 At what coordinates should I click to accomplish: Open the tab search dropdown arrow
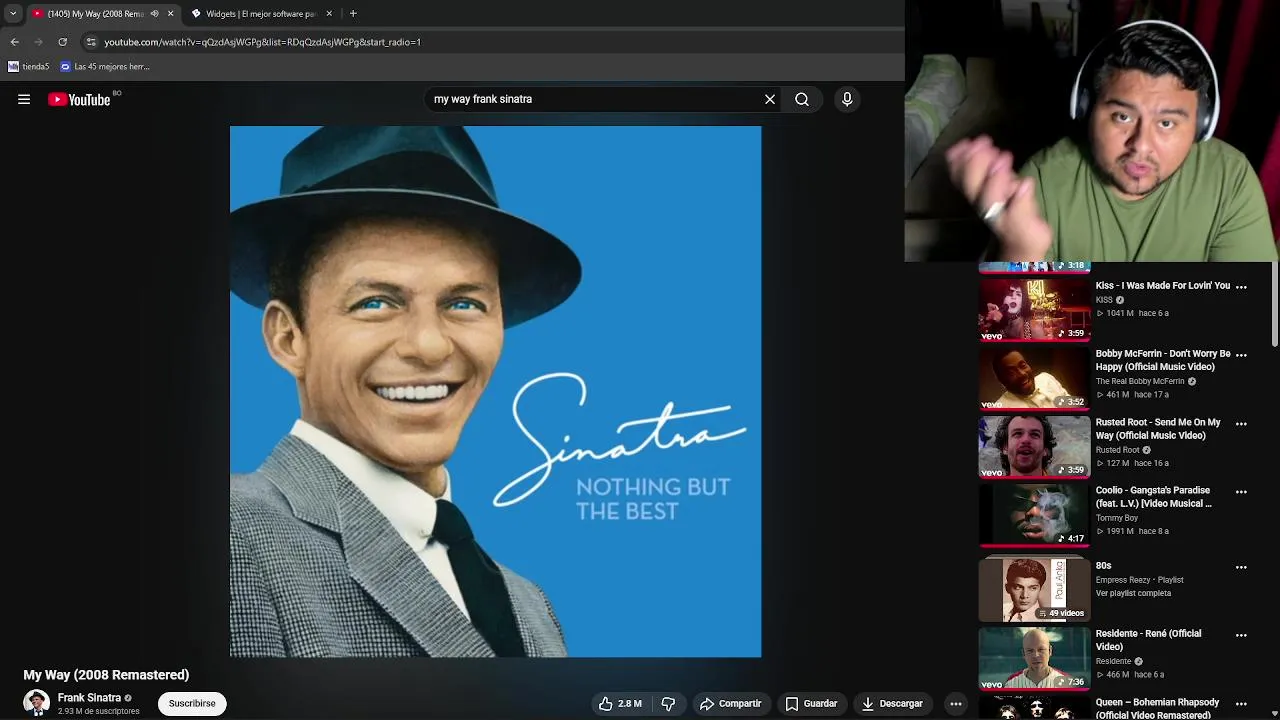point(13,14)
